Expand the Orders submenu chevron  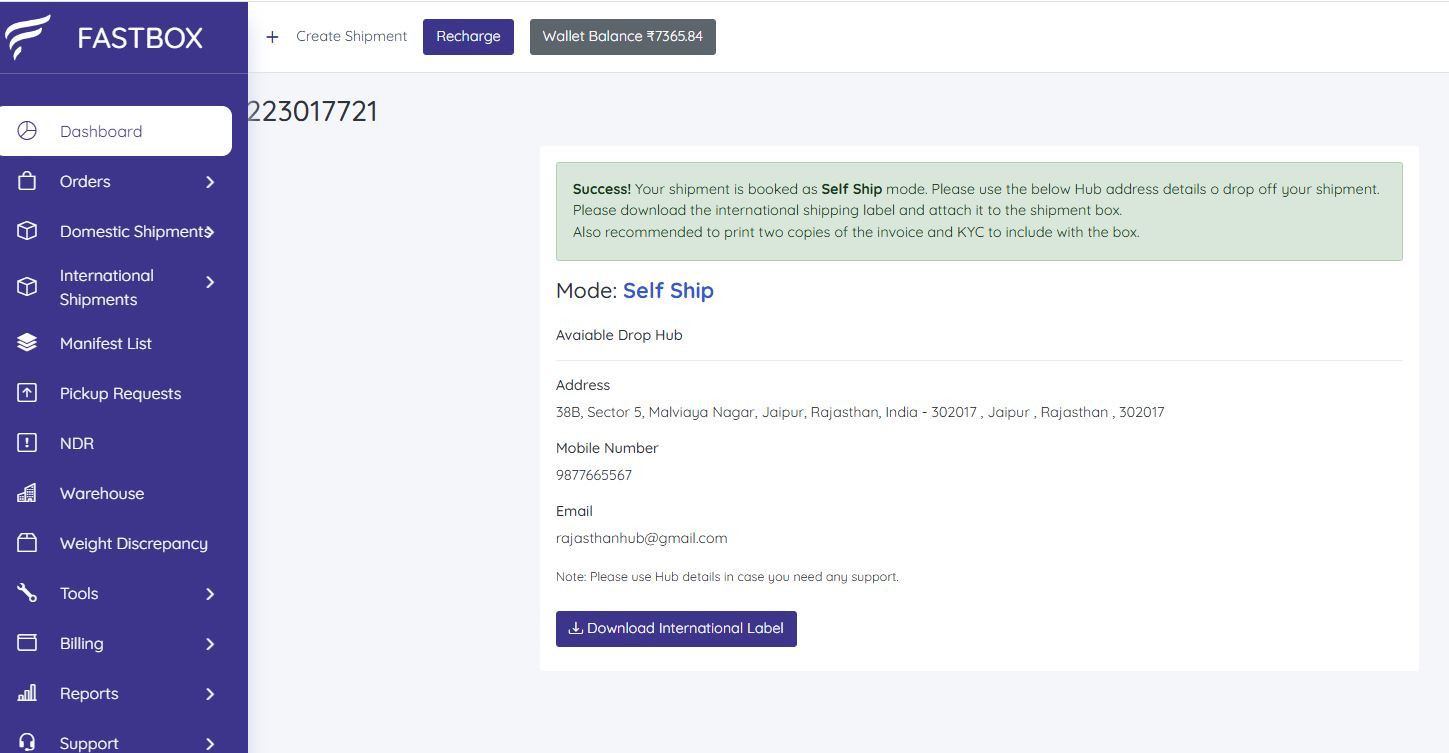pyautogui.click(x=210, y=182)
